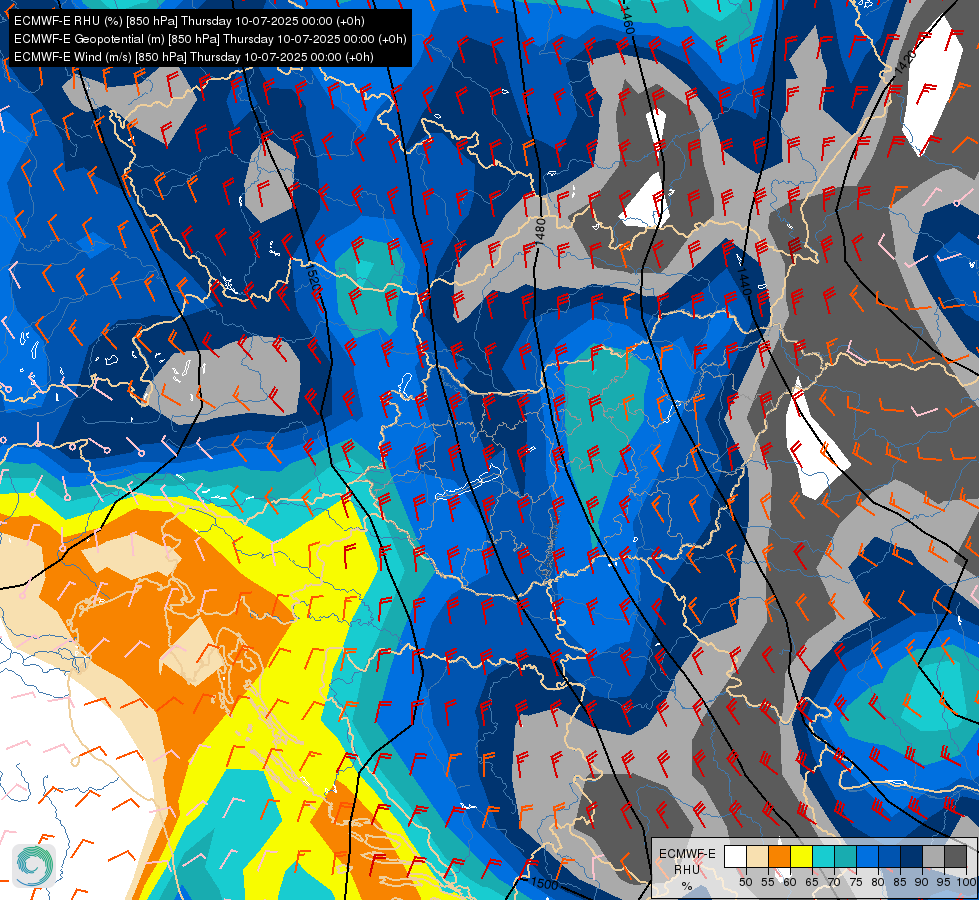Select the white below-50% legend swatch
979x900 pixels.
735,856
